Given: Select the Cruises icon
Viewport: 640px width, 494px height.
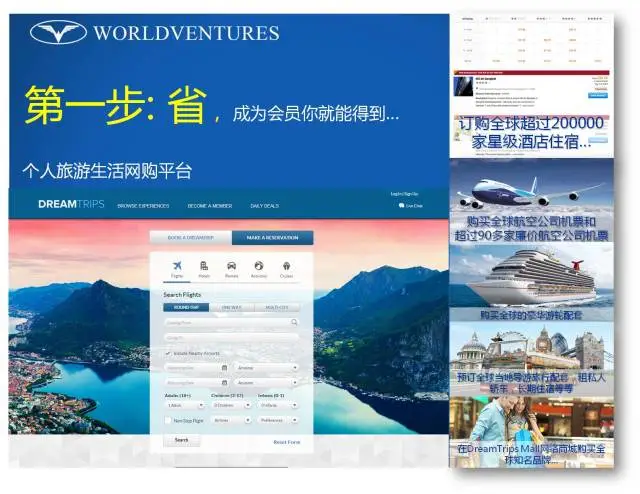Looking at the screenshot, I should [x=286, y=266].
